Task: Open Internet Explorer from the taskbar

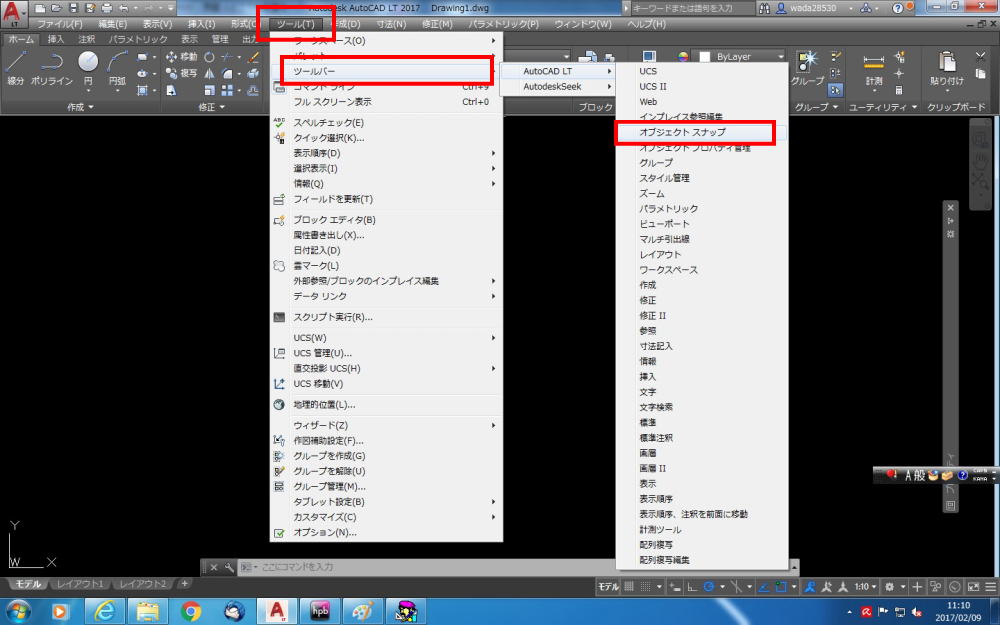Action: [104, 611]
